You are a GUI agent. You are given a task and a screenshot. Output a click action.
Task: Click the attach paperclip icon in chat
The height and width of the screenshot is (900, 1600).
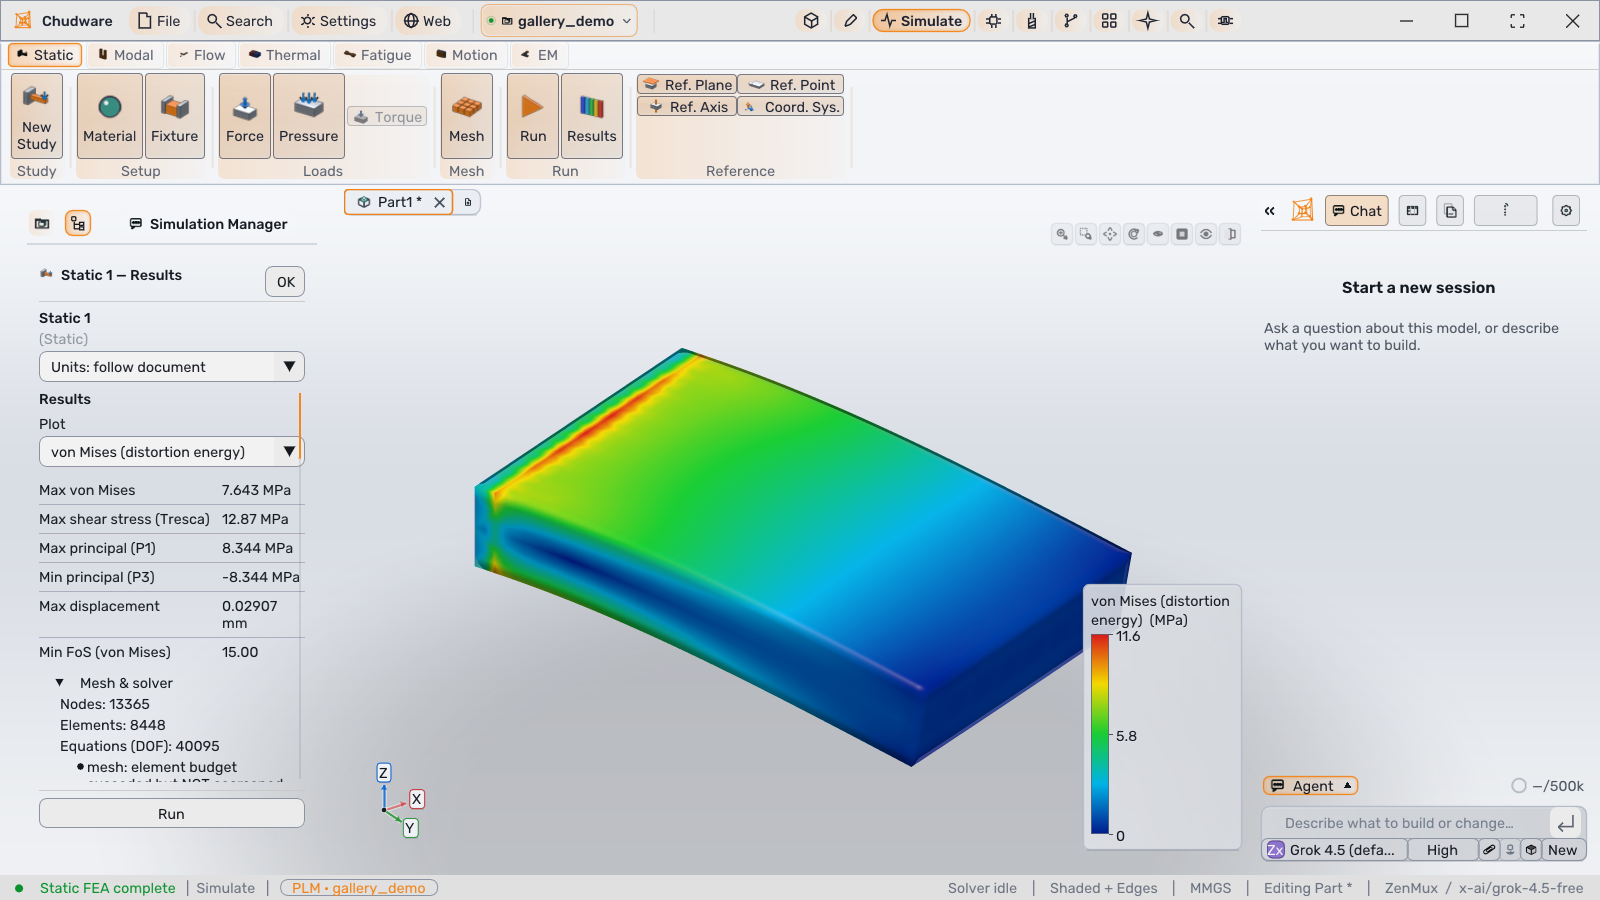pos(1489,850)
